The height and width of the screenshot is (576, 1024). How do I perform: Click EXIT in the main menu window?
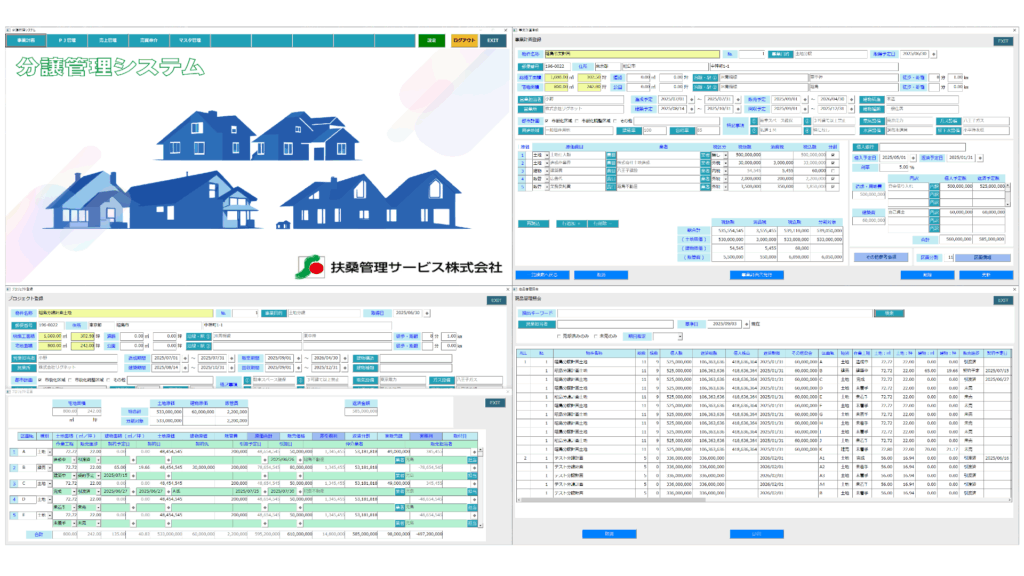(491, 41)
